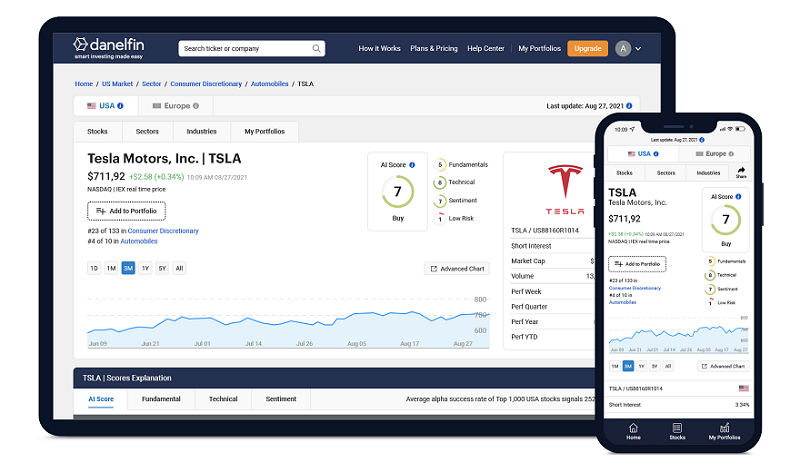The width and height of the screenshot is (800, 472).
Task: Click the AI Score info icon on tablet
Action: [411, 164]
